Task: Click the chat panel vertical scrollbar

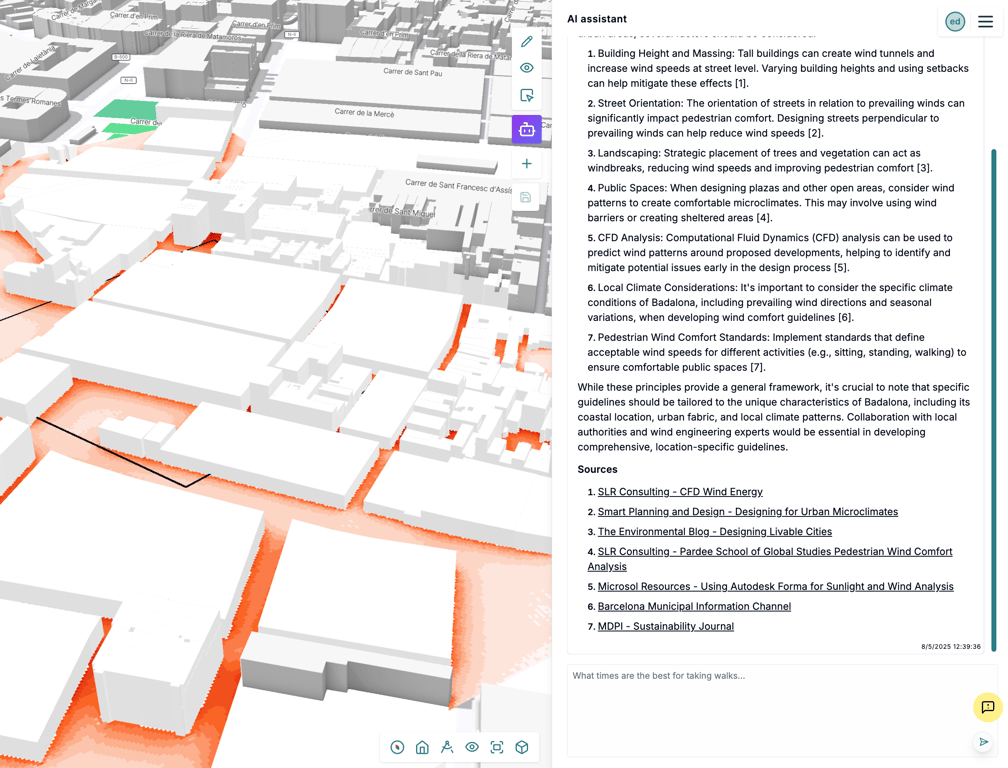Action: tap(994, 398)
